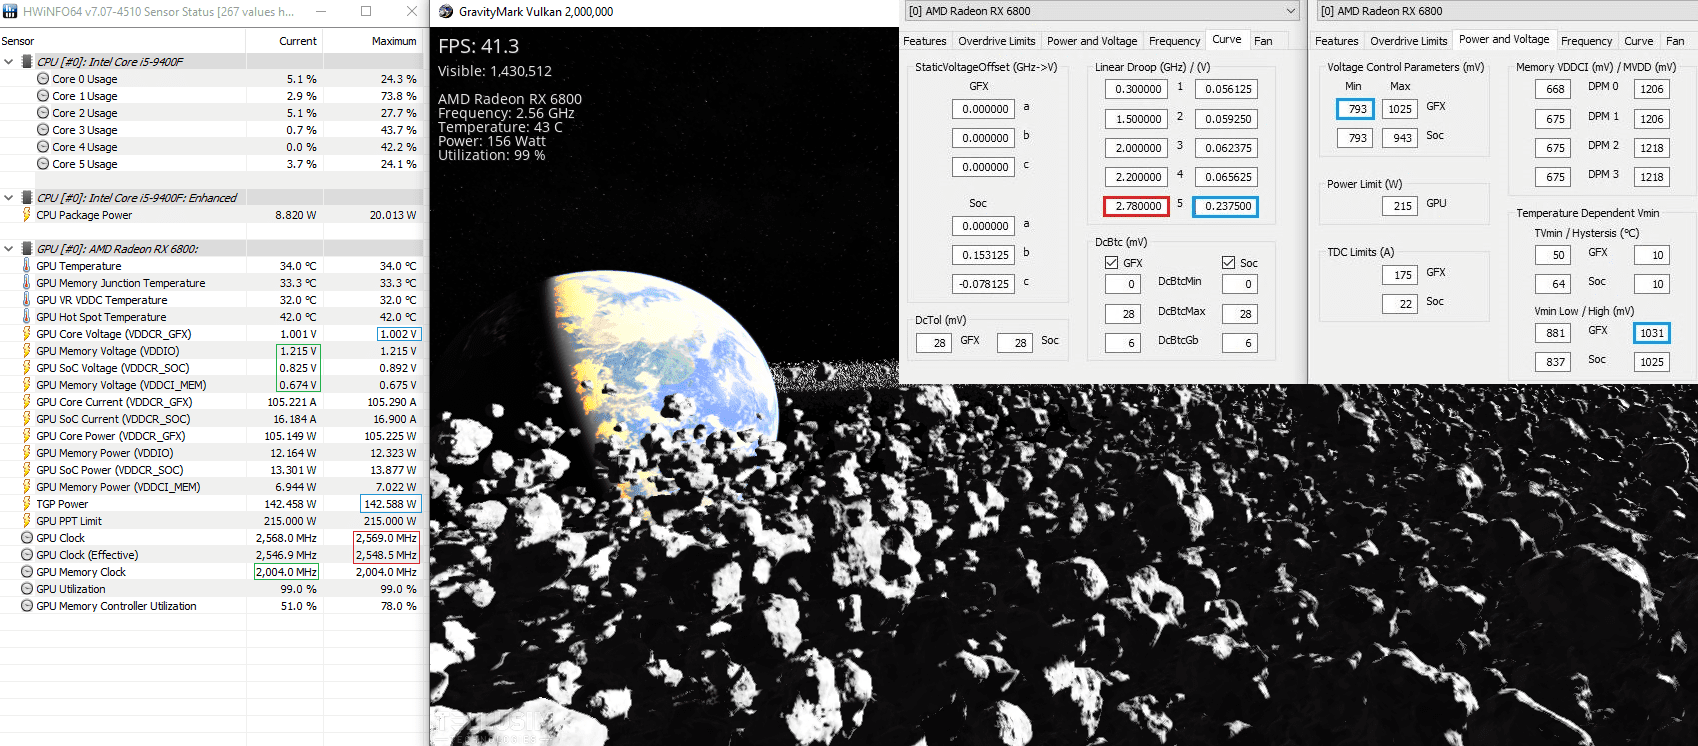Toggle the GFX checkbox under DcBtc
1698x746 pixels.
pos(1111,263)
